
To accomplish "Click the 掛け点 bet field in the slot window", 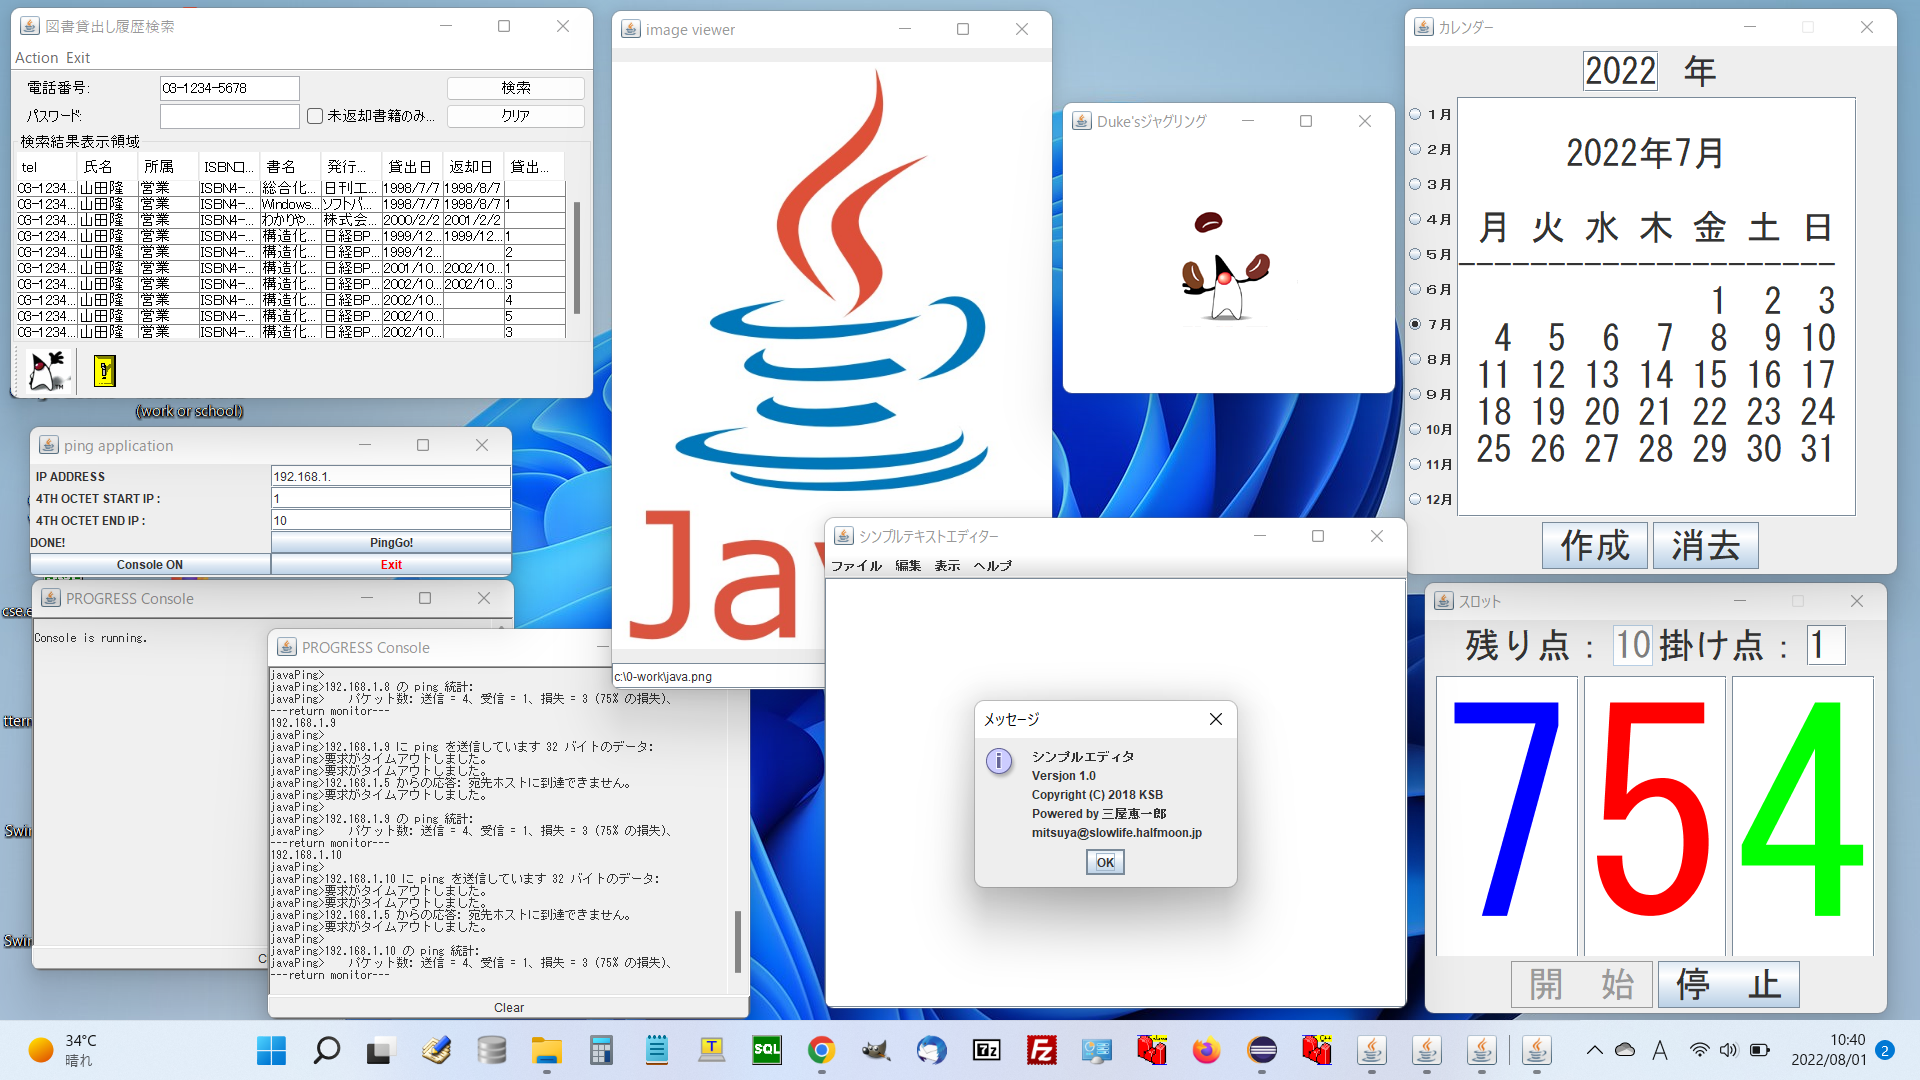I will tap(1825, 645).
